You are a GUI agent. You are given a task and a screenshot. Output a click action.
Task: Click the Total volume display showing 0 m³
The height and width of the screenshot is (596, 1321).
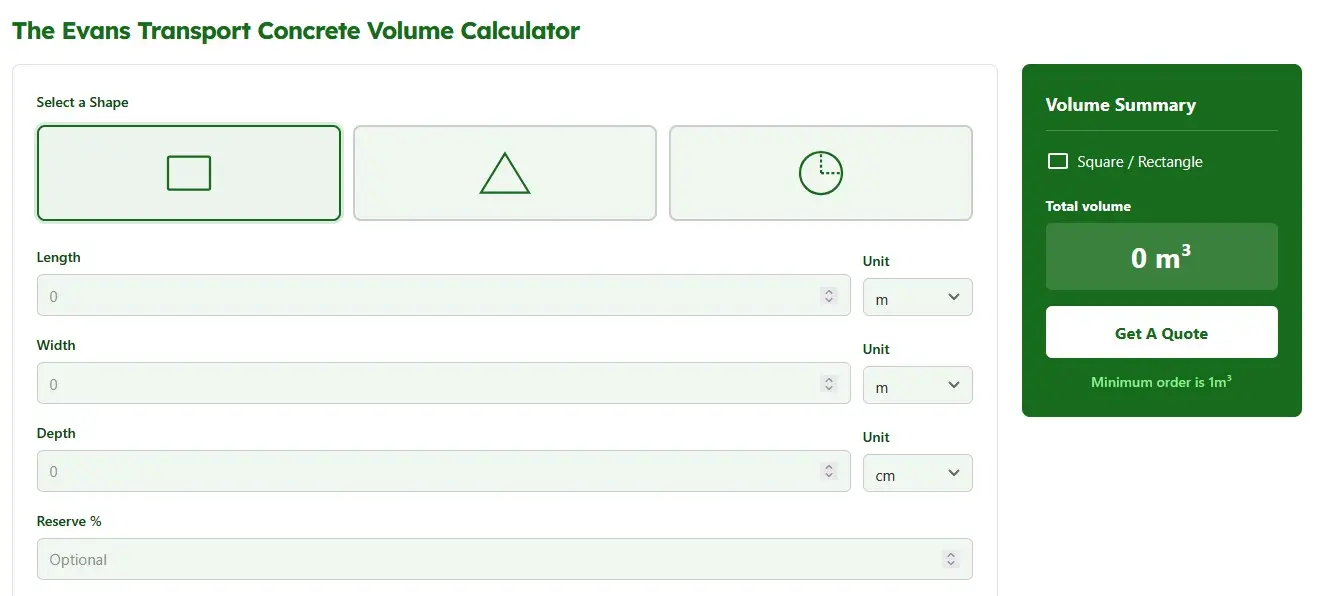pos(1161,257)
